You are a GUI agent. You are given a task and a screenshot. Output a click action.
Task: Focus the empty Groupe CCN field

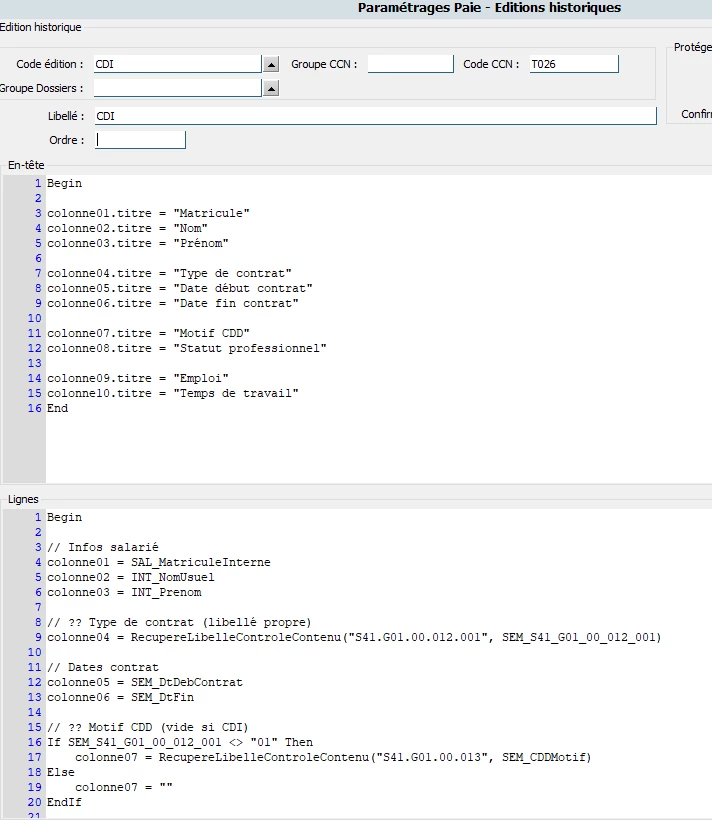(410, 64)
